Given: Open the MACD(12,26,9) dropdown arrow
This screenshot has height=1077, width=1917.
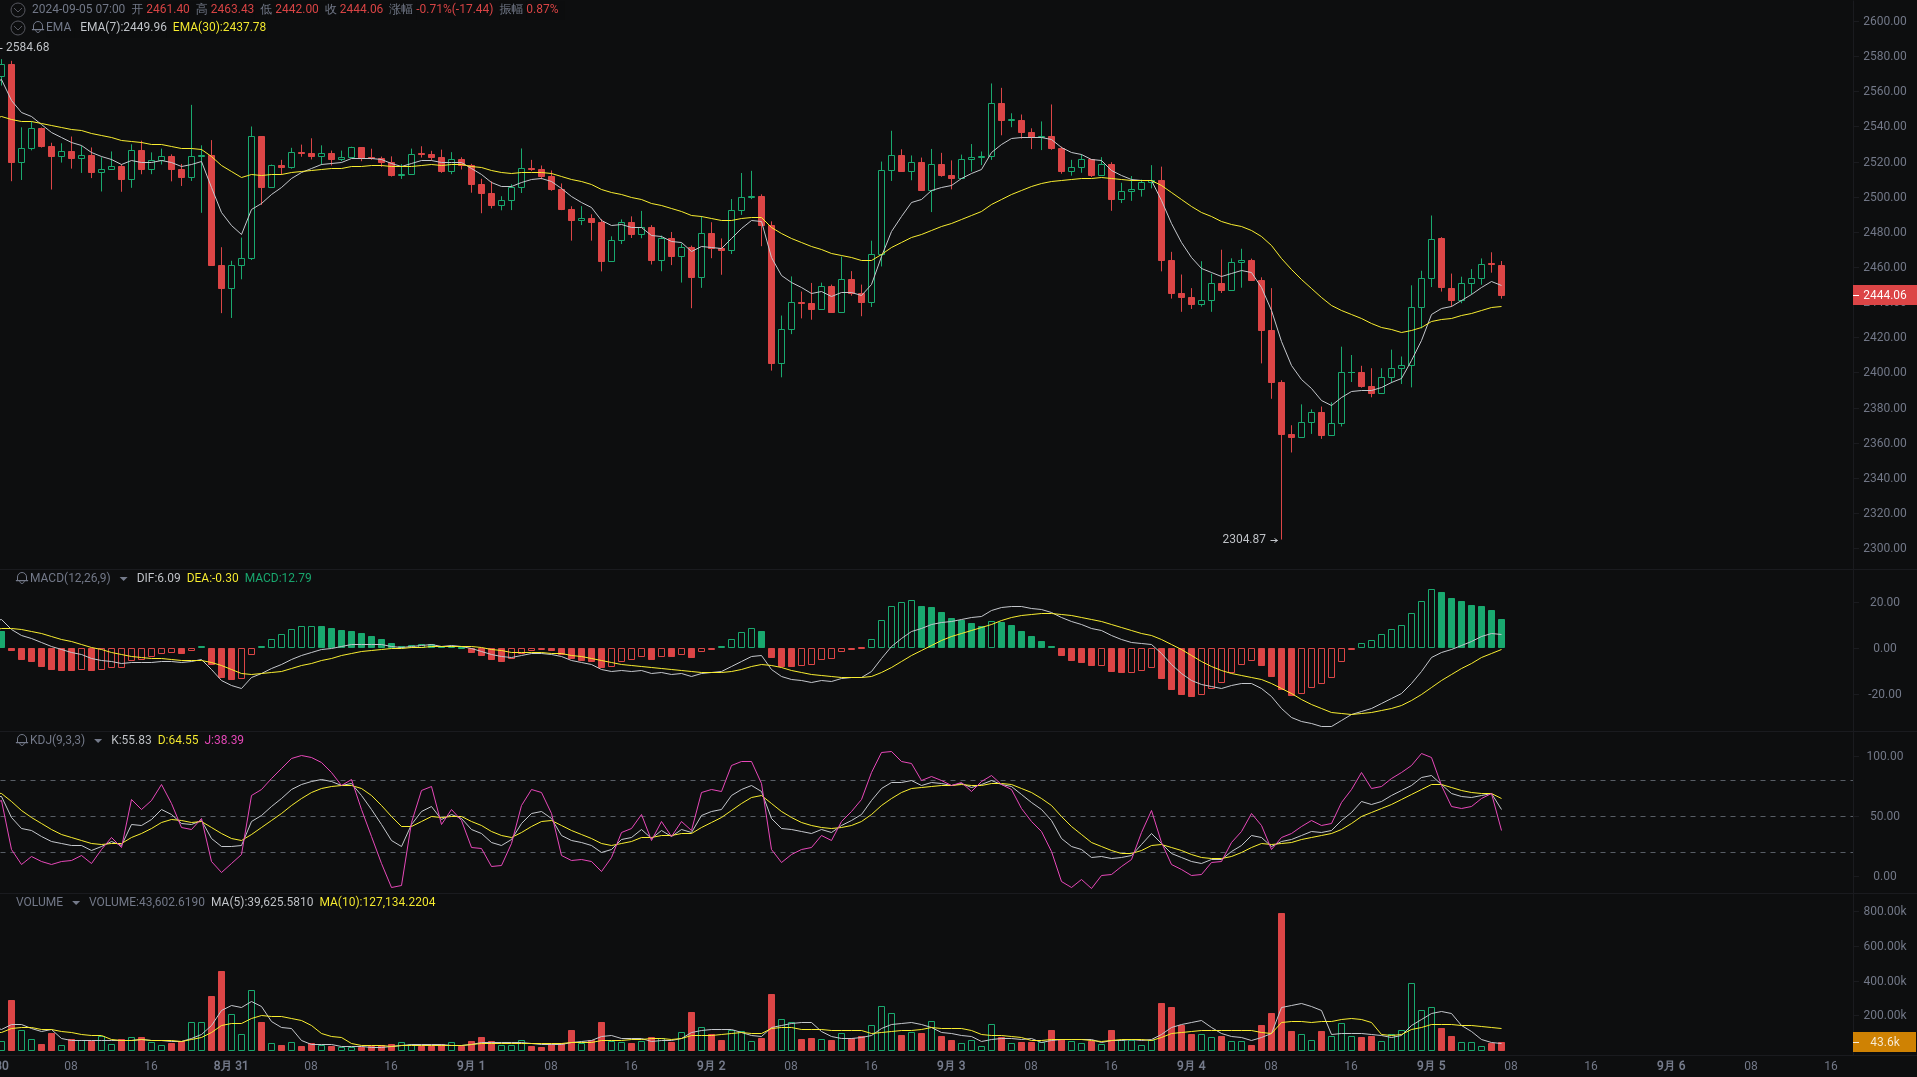Looking at the screenshot, I should tap(123, 578).
